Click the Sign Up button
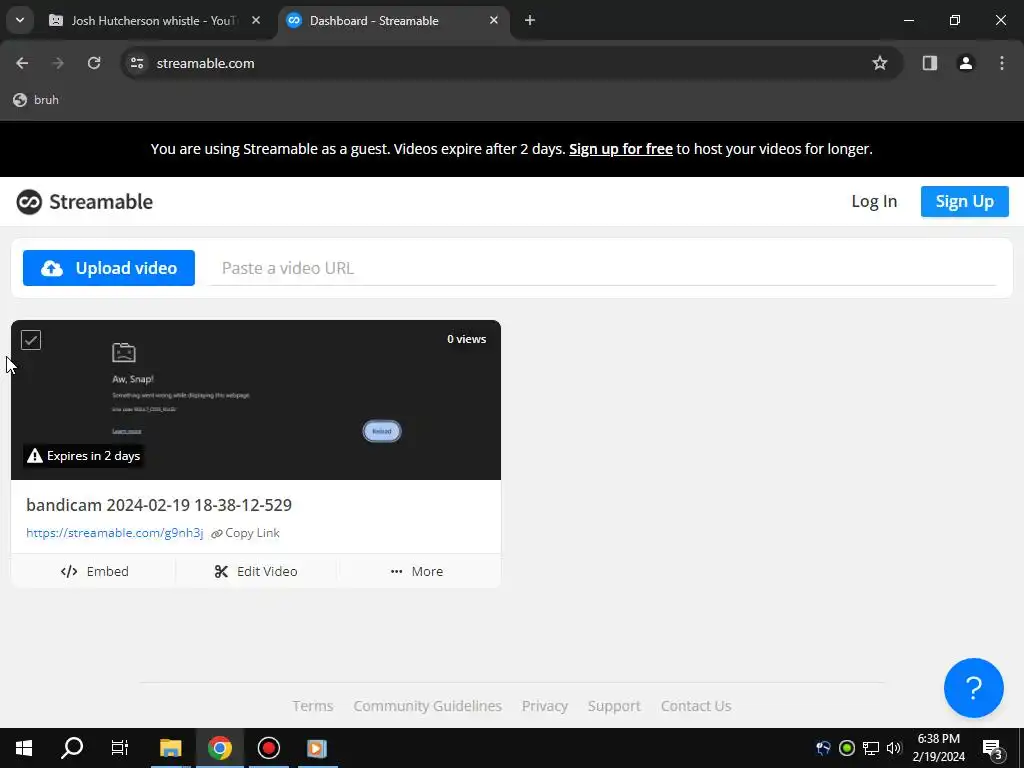This screenshot has width=1024, height=768. point(965,201)
